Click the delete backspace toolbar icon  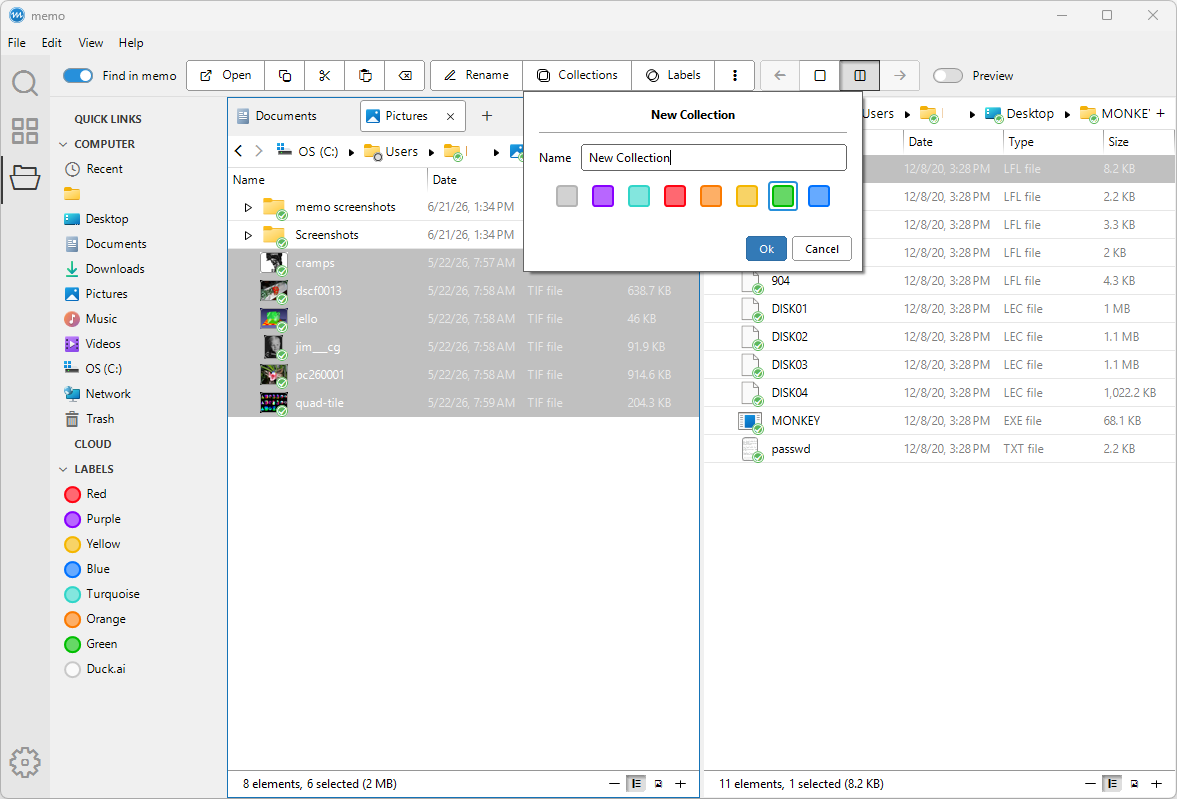(x=405, y=75)
